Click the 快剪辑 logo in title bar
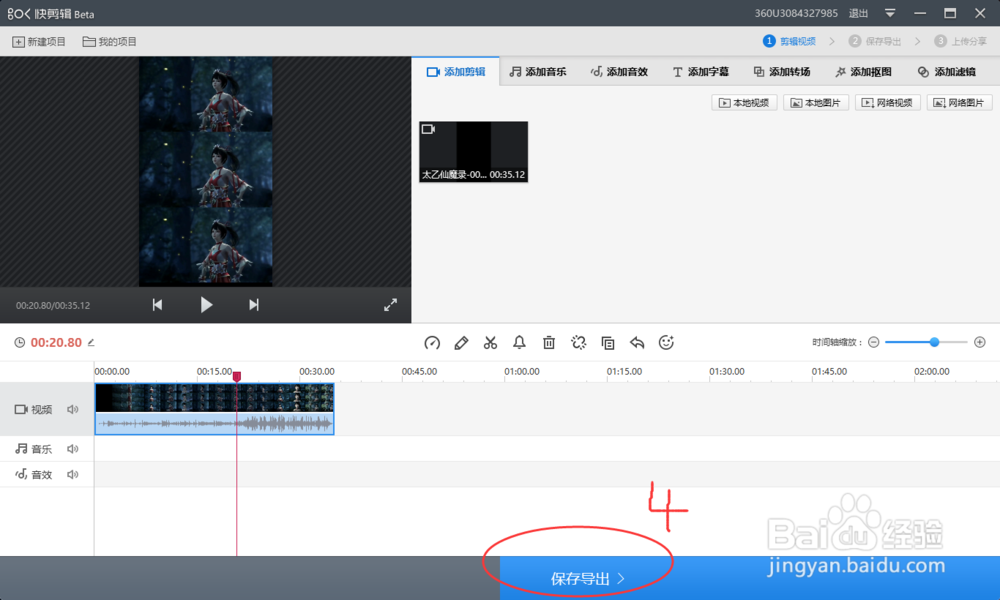Screen dimensions: 1000x600 [x=50, y=13]
